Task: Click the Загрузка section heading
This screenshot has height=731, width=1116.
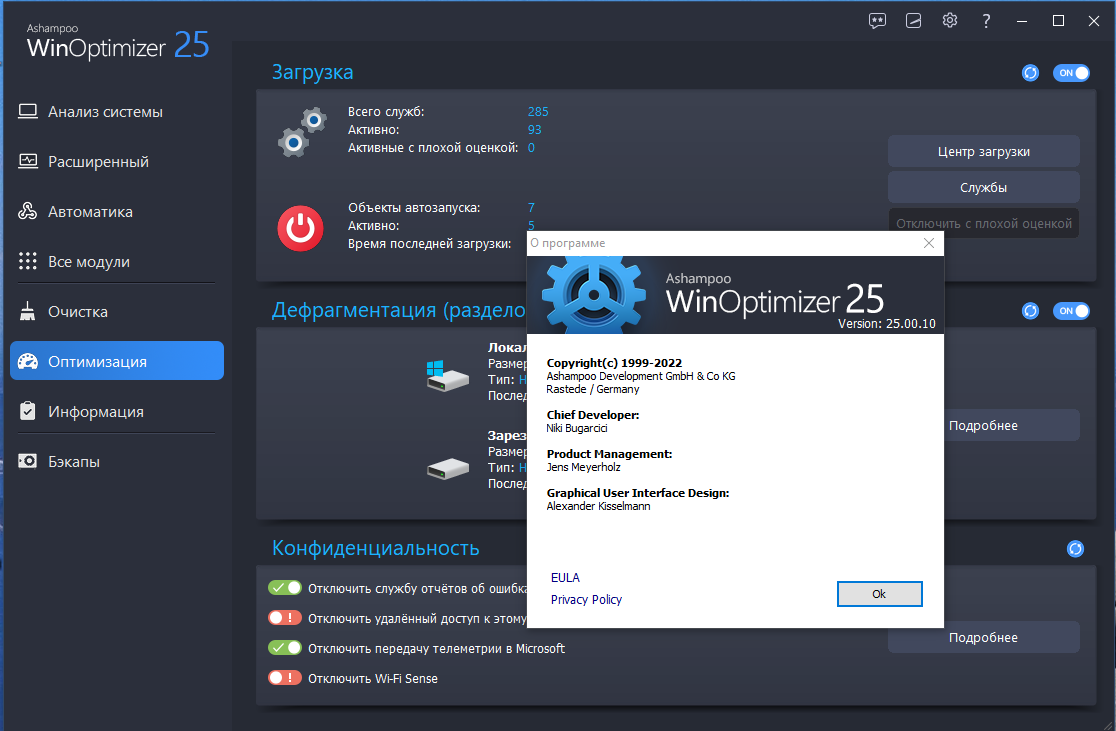Action: 312,73
